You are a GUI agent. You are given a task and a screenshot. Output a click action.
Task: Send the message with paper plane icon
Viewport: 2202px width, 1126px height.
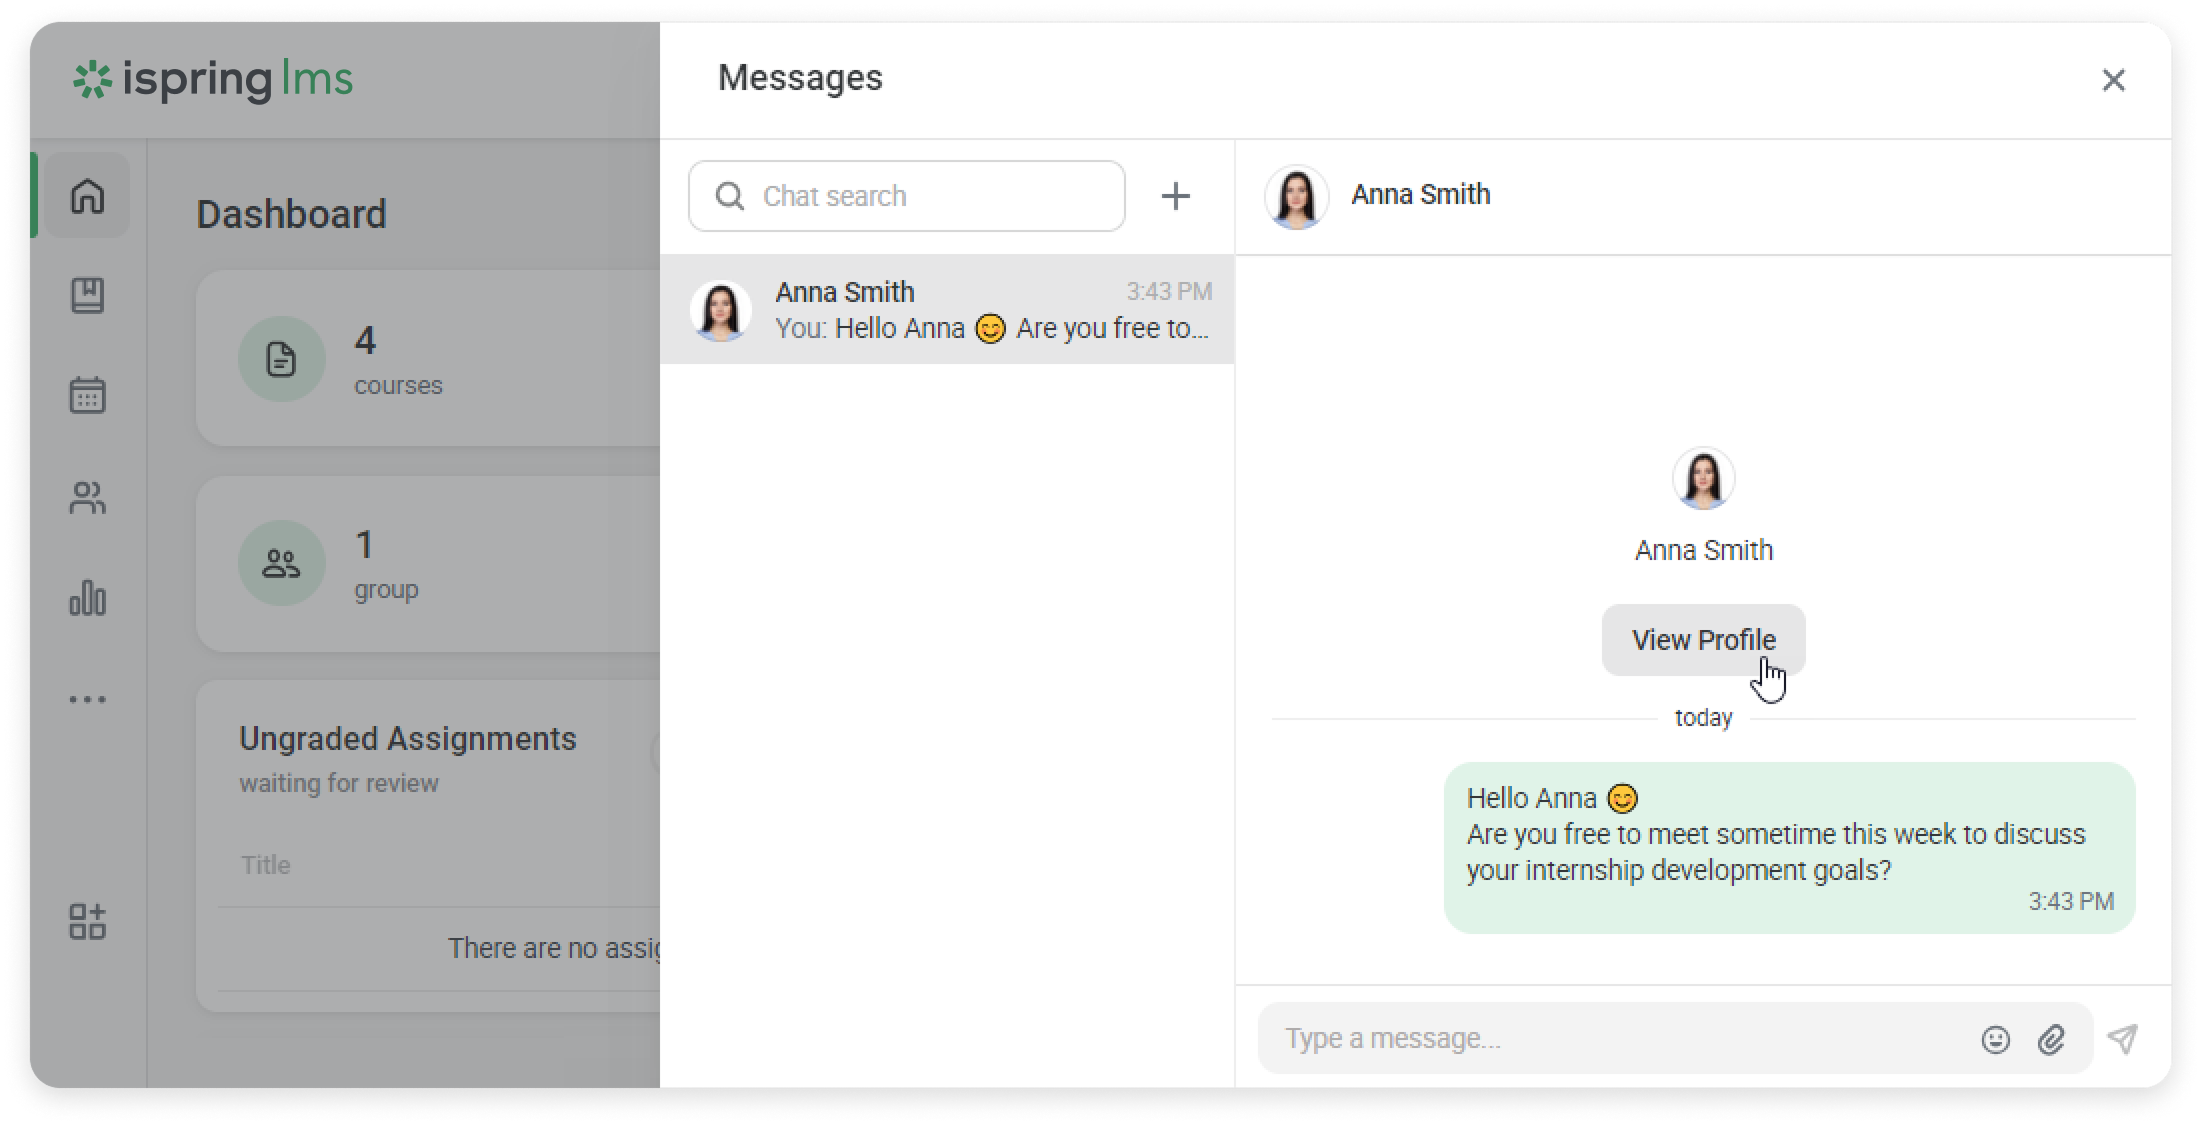pos(2122,1039)
